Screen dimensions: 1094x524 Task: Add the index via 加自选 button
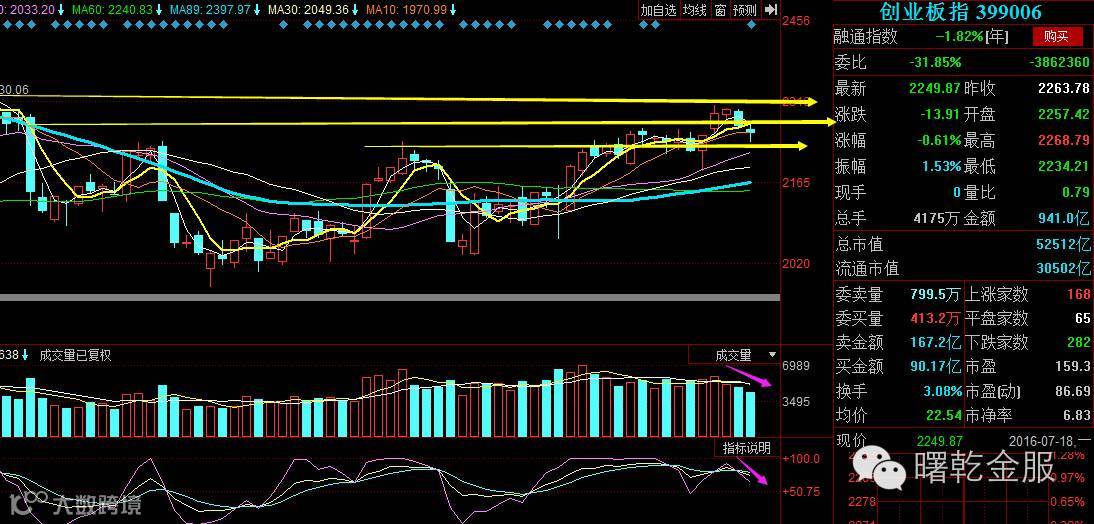[659, 10]
